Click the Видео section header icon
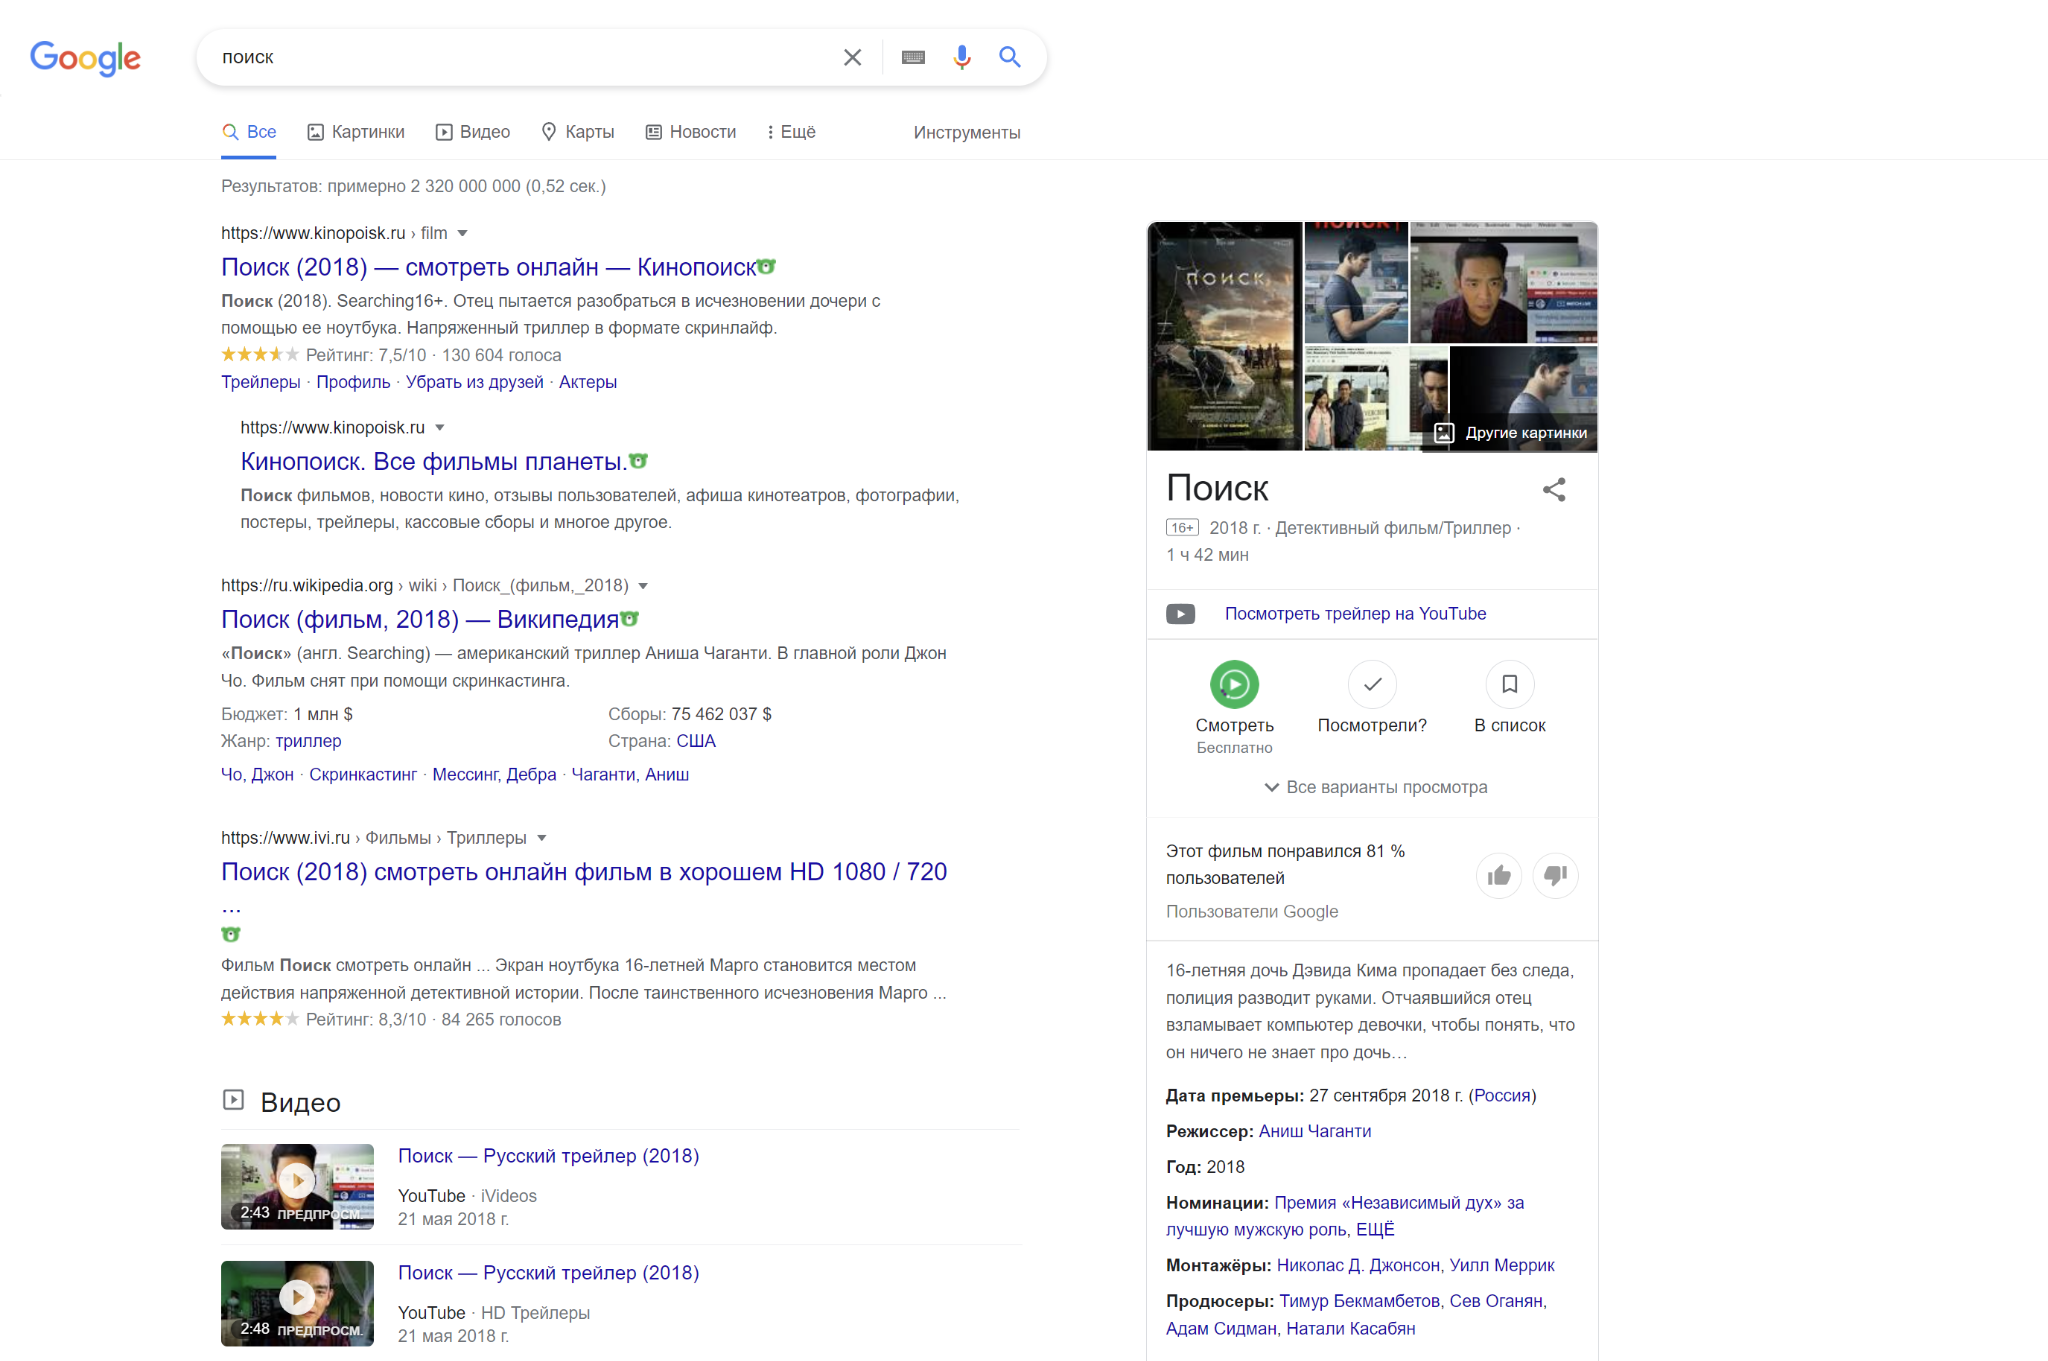Viewport: 2048px width, 1361px height. pyautogui.click(x=233, y=1100)
